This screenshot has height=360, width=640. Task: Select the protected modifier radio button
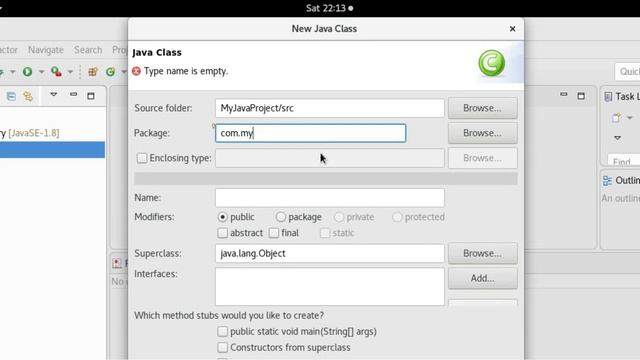click(x=397, y=217)
